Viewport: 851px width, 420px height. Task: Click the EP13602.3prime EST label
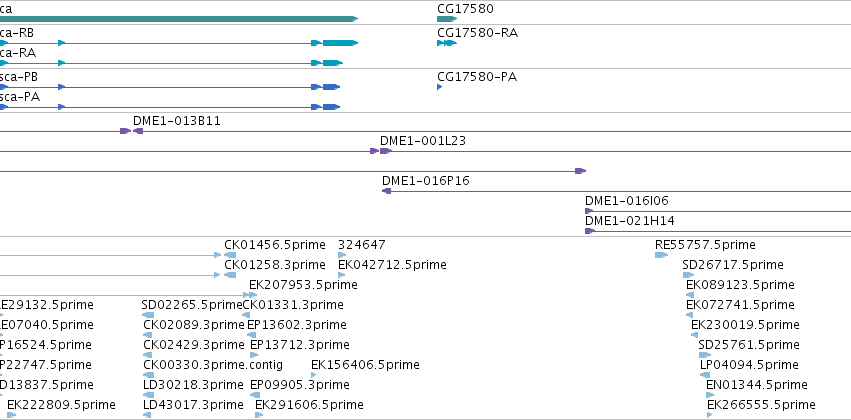(x=297, y=324)
